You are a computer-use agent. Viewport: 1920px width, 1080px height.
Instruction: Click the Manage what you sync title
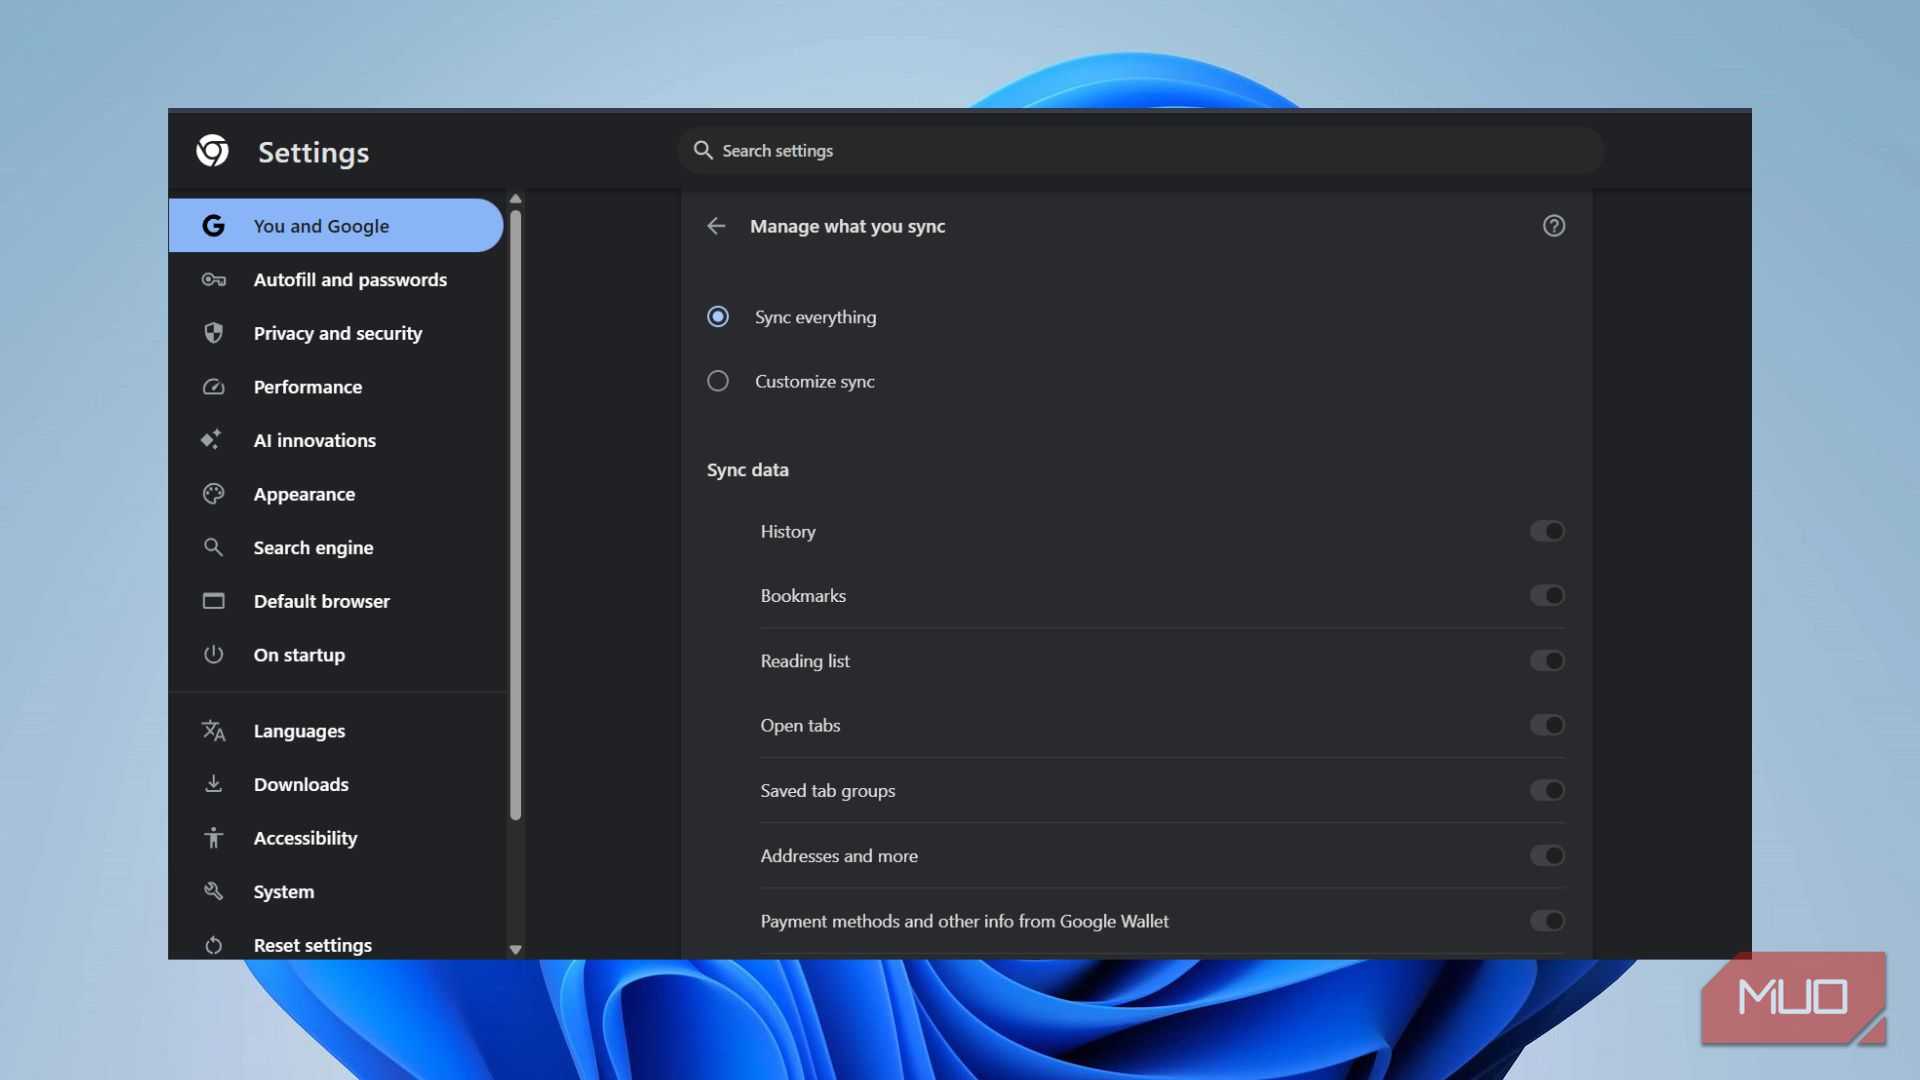tap(847, 226)
